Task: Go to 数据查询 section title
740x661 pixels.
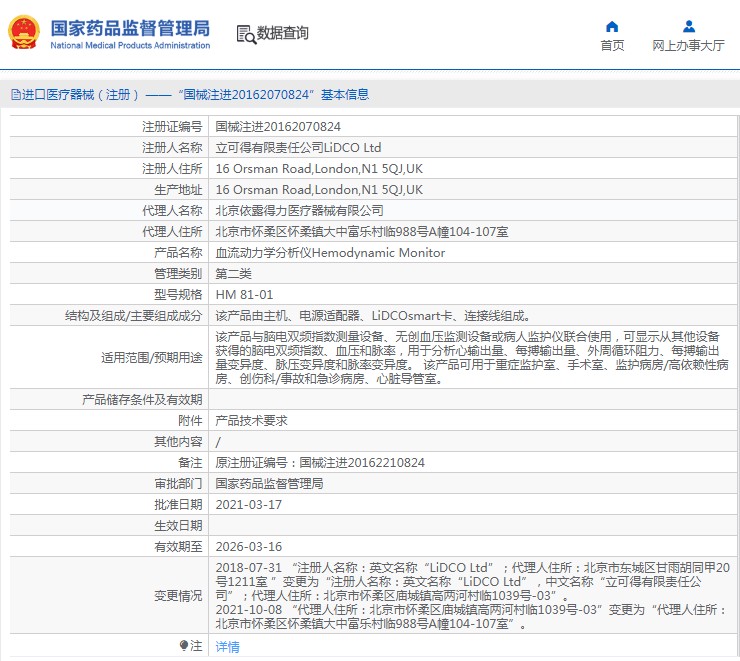Action: tap(283, 33)
